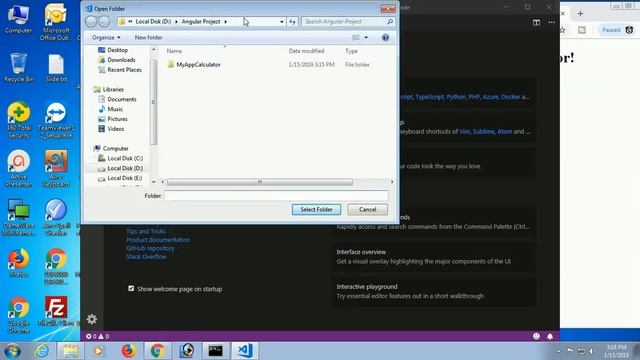The height and width of the screenshot is (360, 640).
Task: Click the dialog Back navigation arrow
Action: coord(91,22)
